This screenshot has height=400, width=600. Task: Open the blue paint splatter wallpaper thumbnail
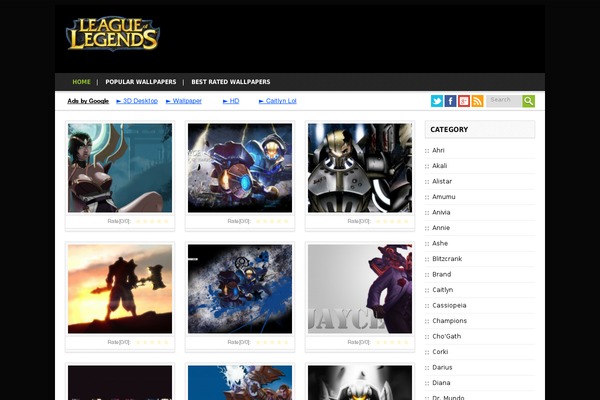pos(240,289)
